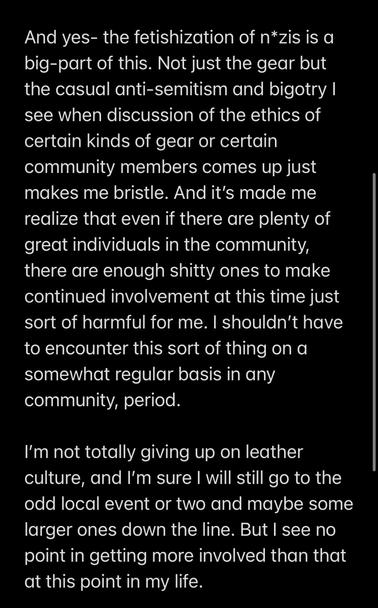Click the word "involvement" in the paragraph
This screenshot has width=378, height=608.
[x=160, y=297]
